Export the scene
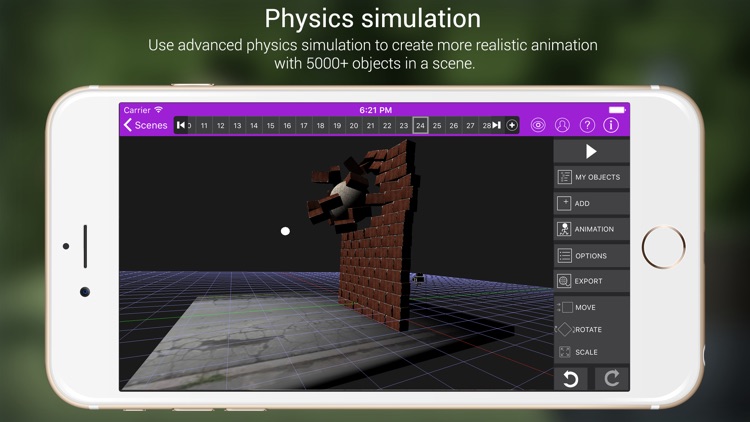This screenshot has width=750, height=422. [591, 281]
